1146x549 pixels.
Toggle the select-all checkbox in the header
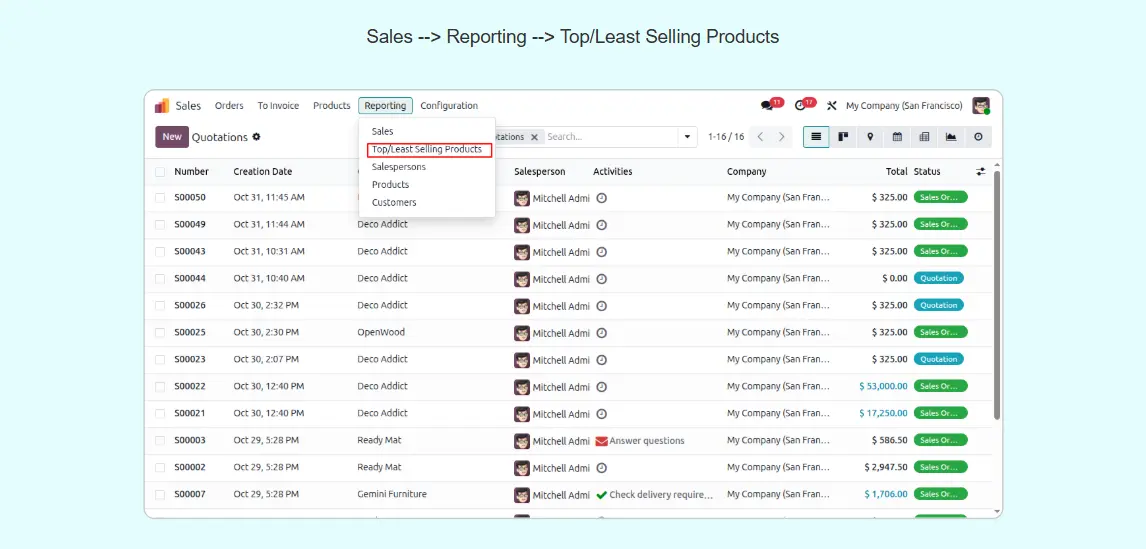160,172
